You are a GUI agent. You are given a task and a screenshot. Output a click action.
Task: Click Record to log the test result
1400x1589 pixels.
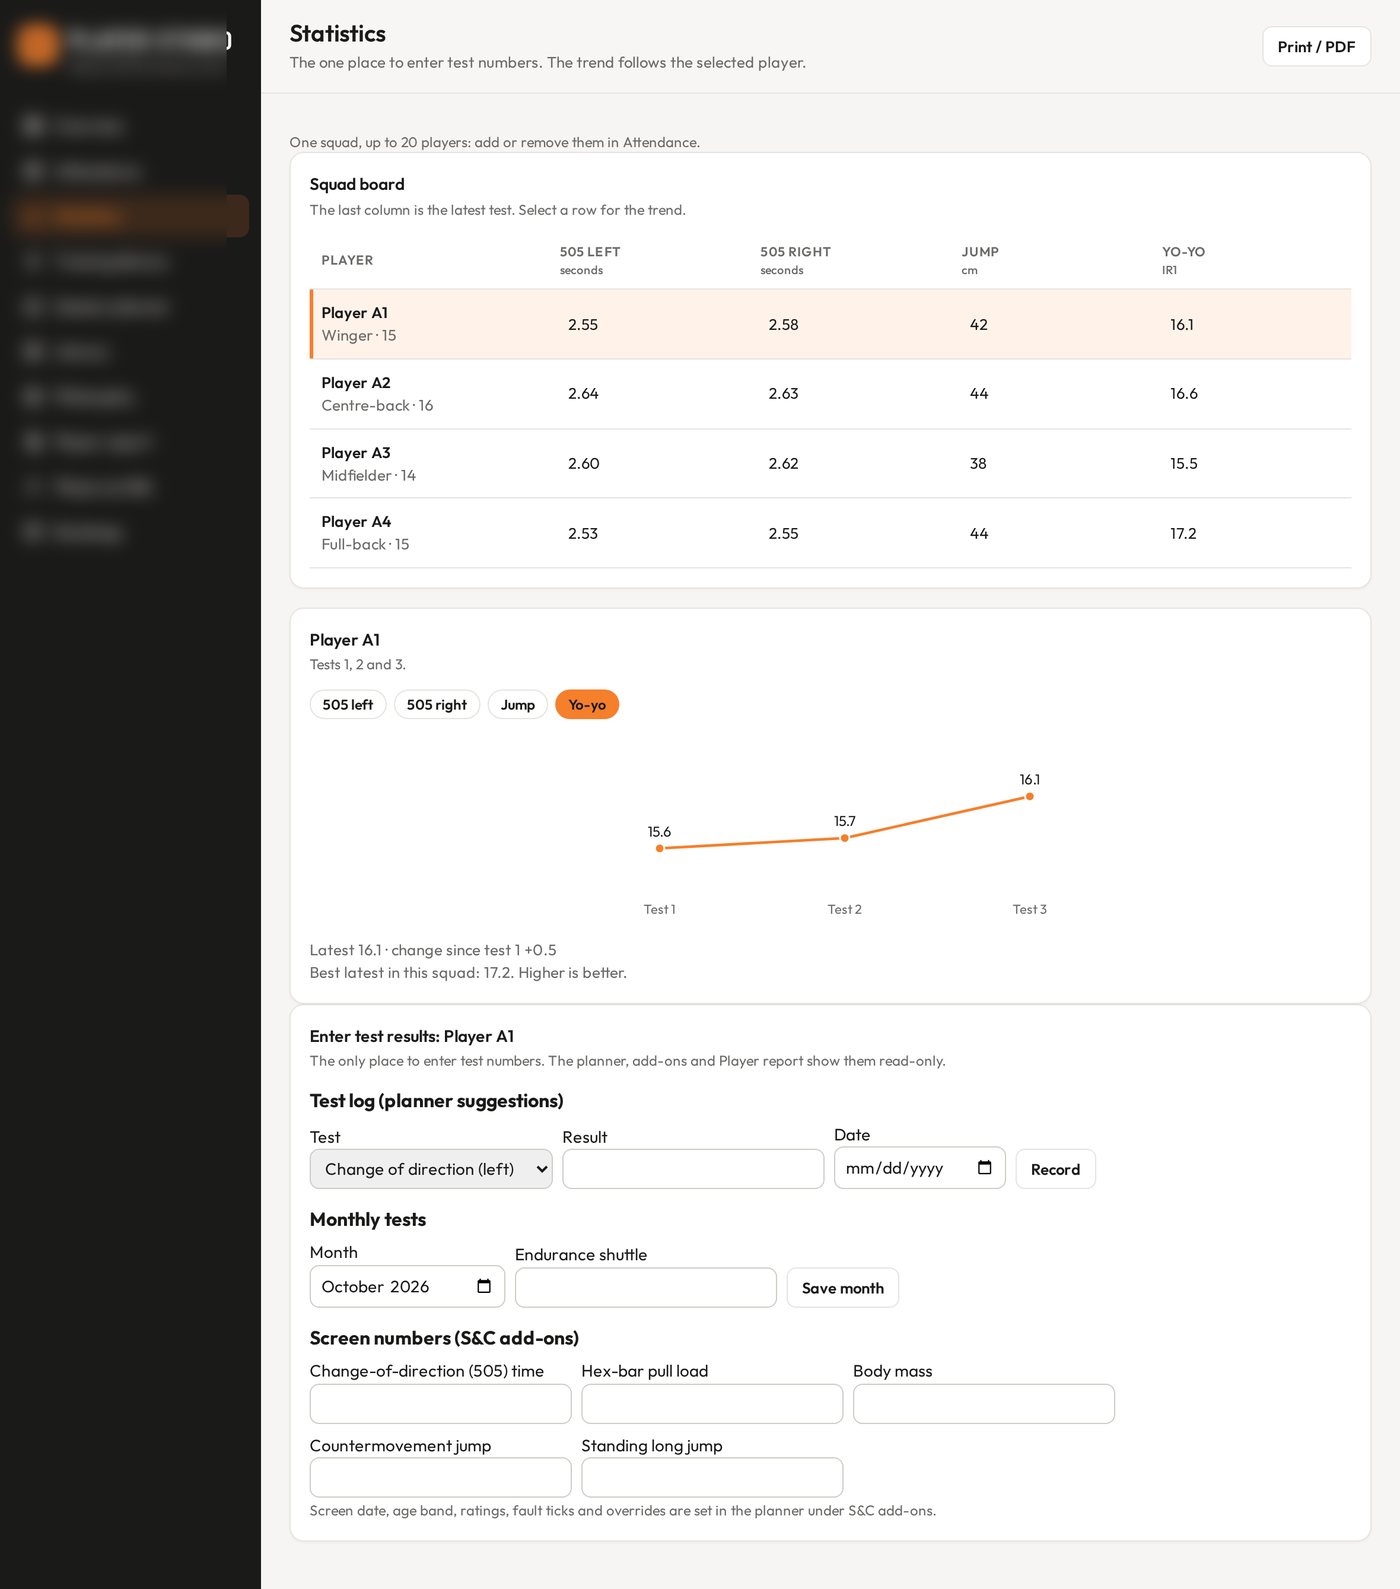pyautogui.click(x=1055, y=1169)
